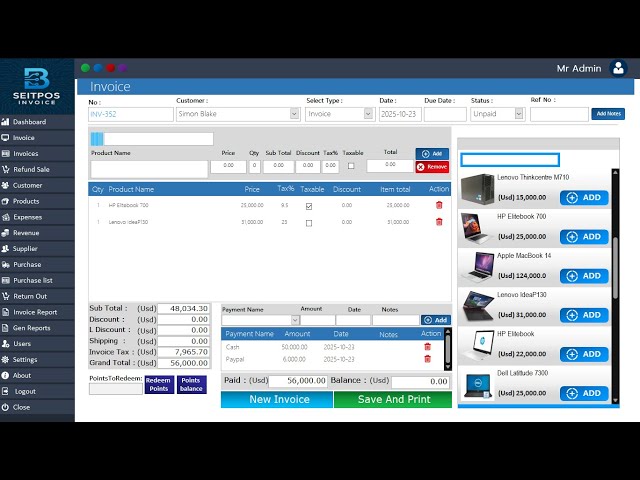The image size is (640, 480).
Task: Click the red circle in title bar
Action: pyautogui.click(x=110, y=68)
